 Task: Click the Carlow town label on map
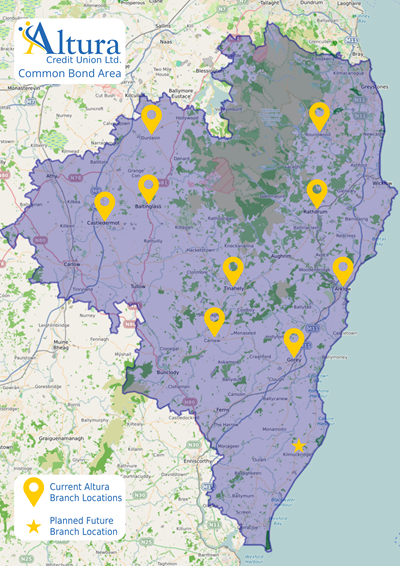point(72,264)
